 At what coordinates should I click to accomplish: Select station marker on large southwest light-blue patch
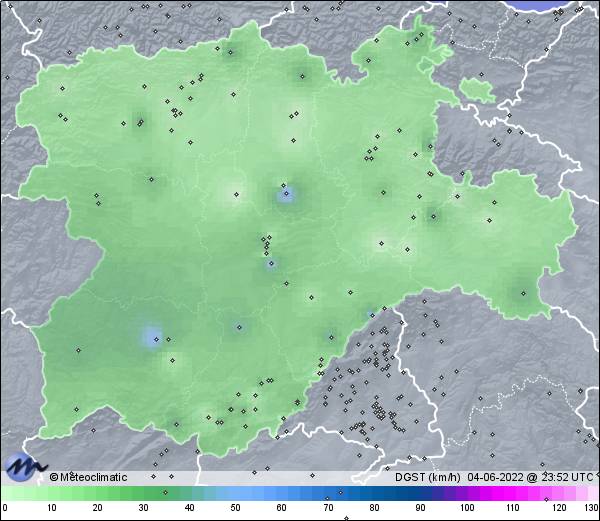156,339
